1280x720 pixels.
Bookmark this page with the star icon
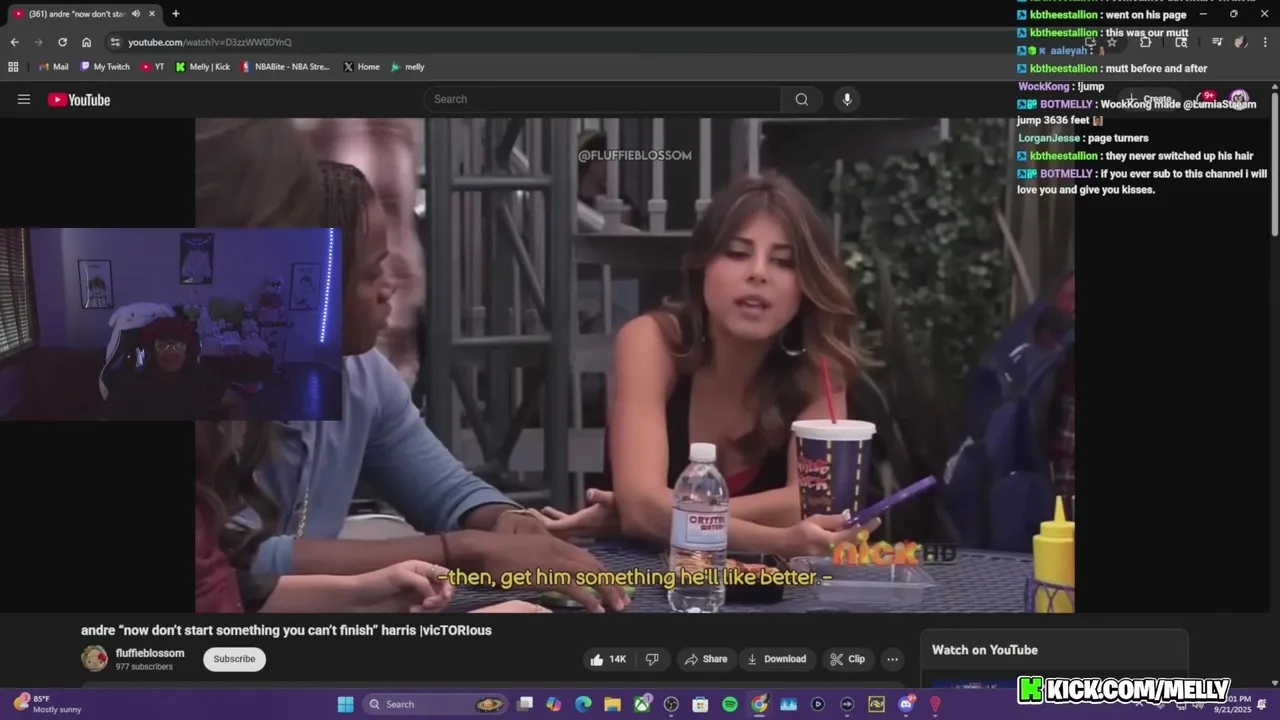(1111, 42)
